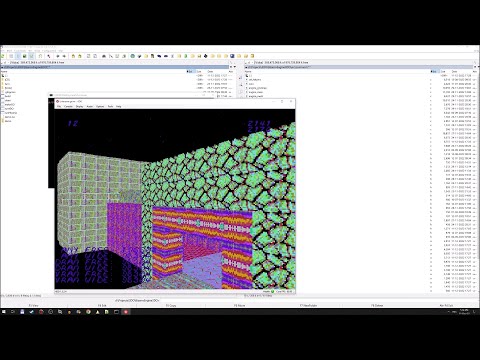Click the taskbar clock

pos(464,312)
